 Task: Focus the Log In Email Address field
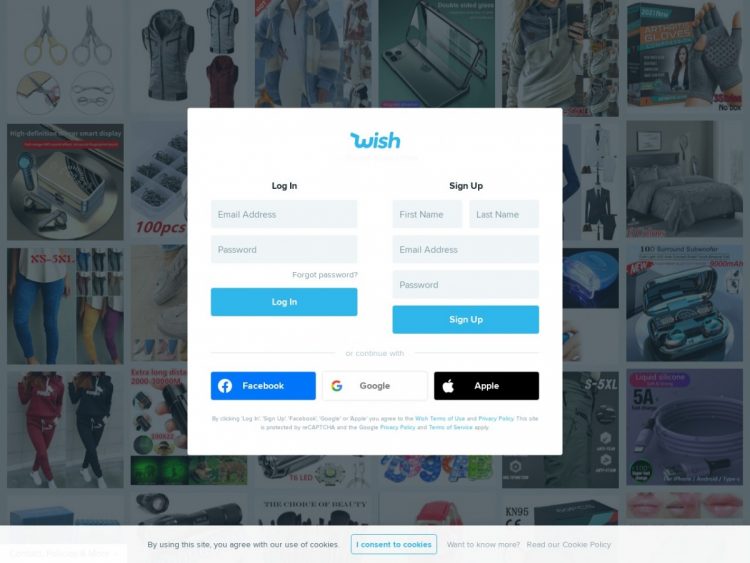[x=284, y=214]
